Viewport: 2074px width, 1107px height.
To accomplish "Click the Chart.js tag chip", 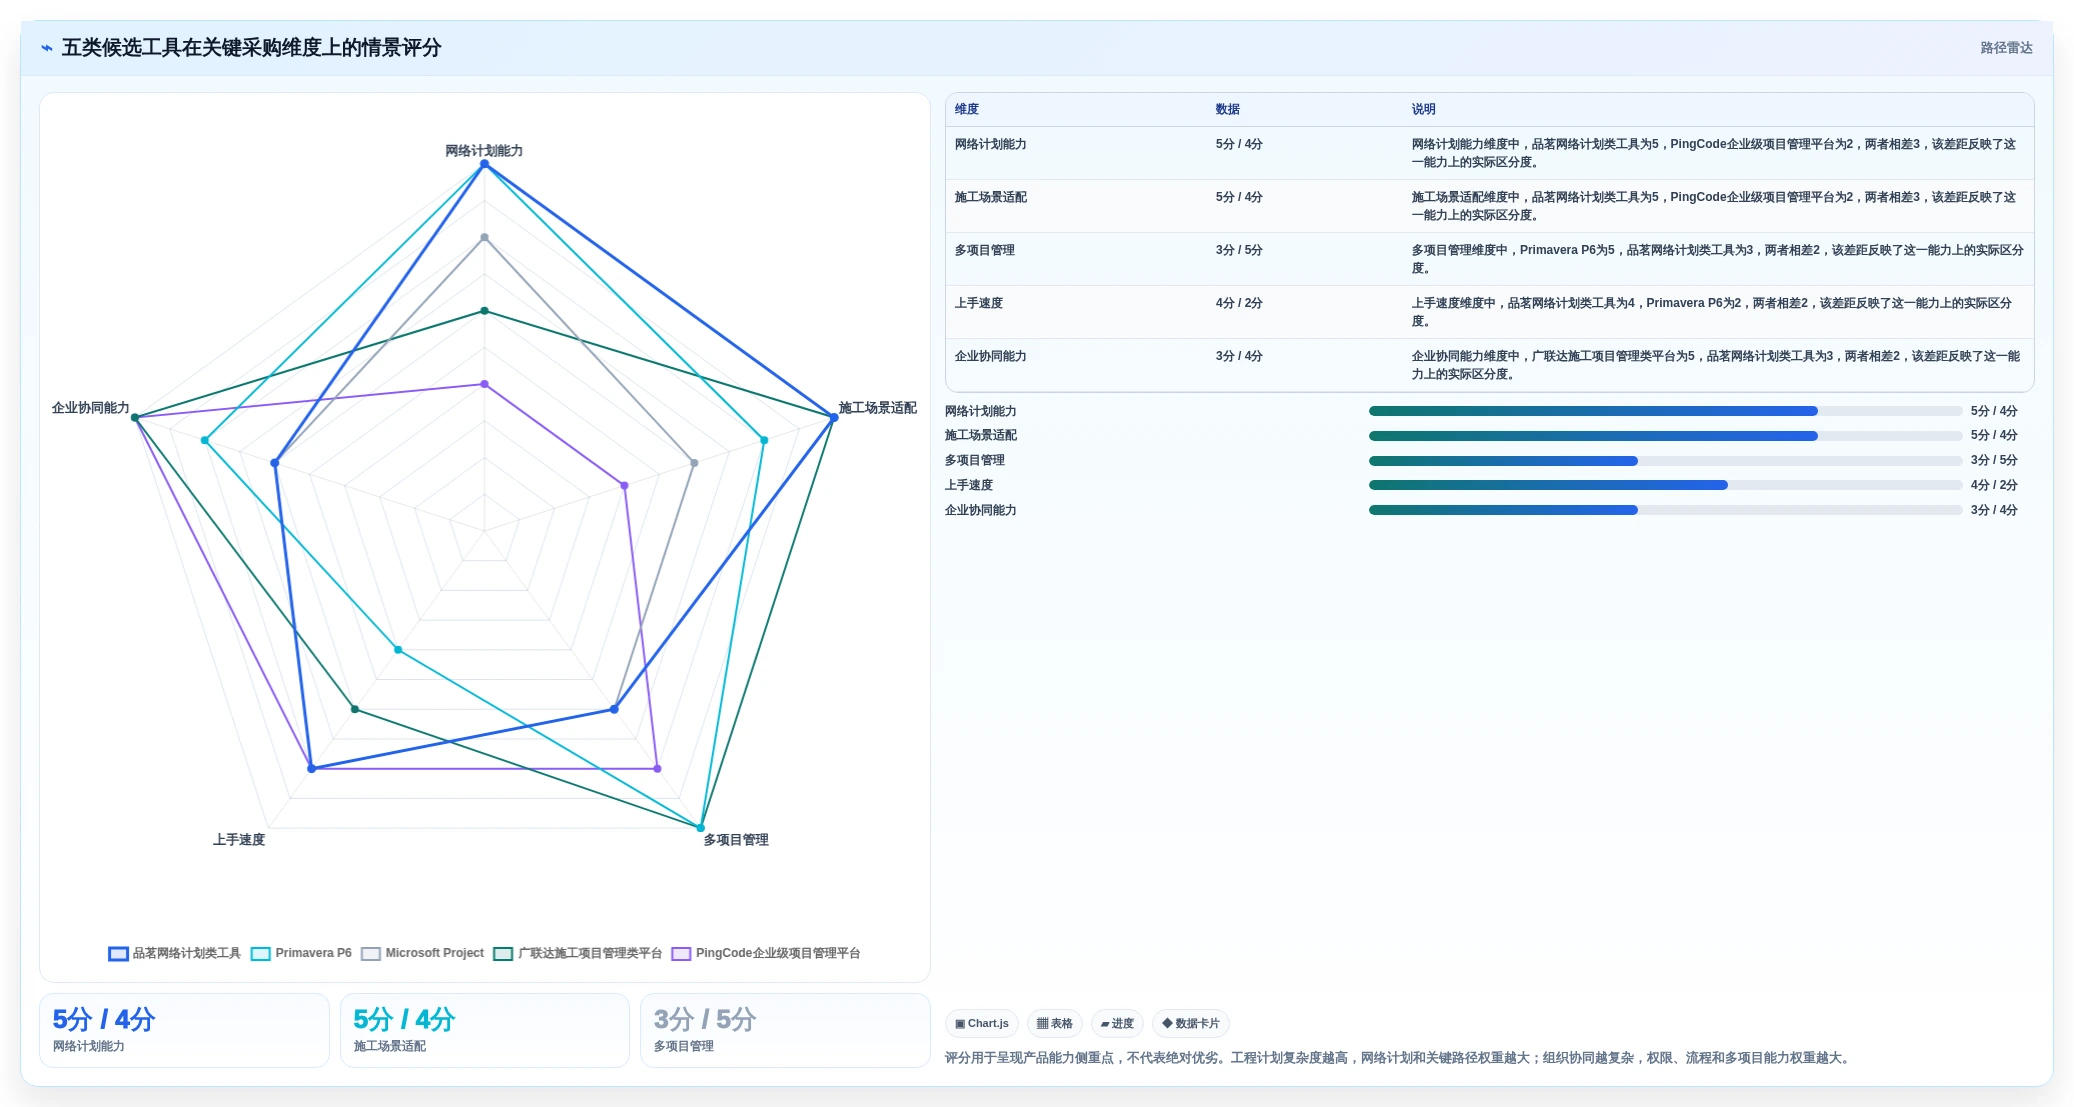I will pyautogui.click(x=982, y=1023).
